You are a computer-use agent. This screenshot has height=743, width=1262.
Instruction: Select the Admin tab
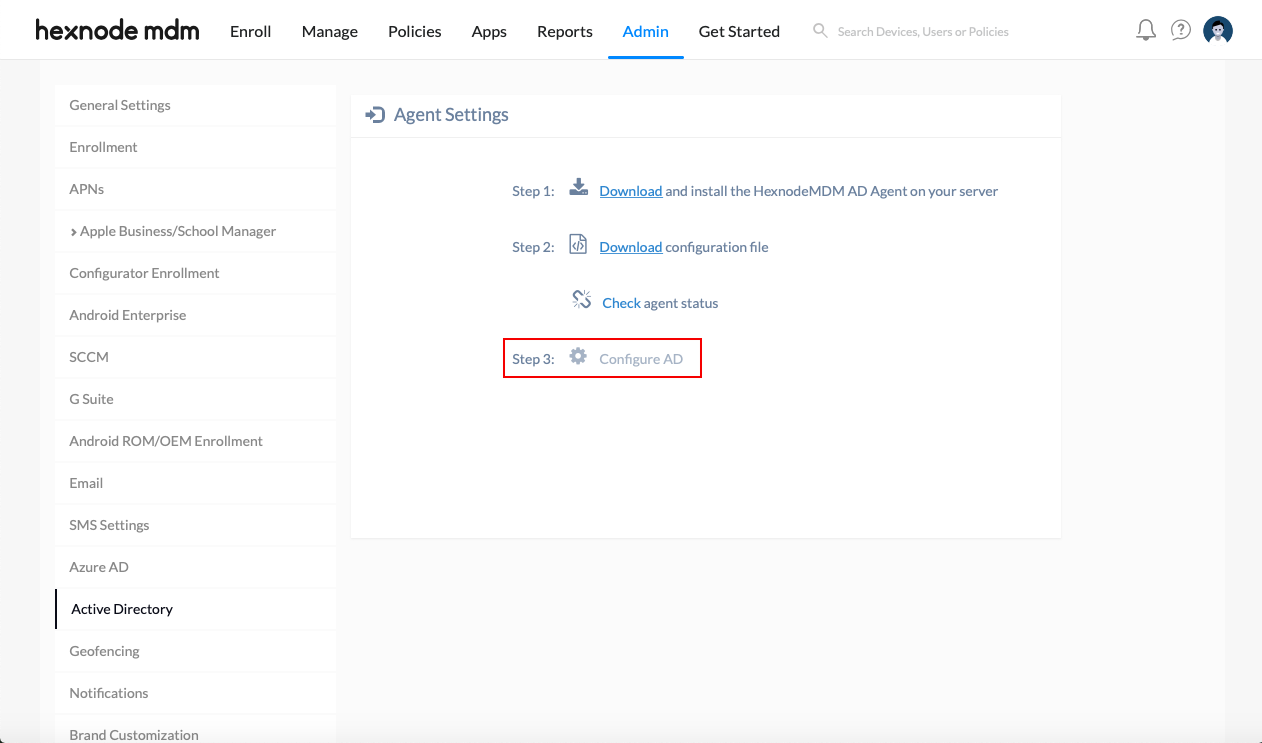[x=646, y=31]
